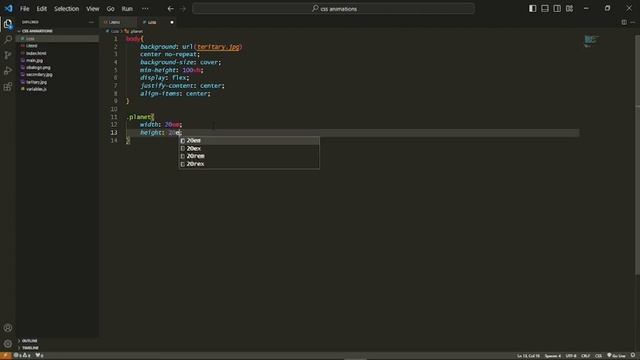Select the '20rem' suggestion
This screenshot has height=360, width=640.
[x=249, y=156]
